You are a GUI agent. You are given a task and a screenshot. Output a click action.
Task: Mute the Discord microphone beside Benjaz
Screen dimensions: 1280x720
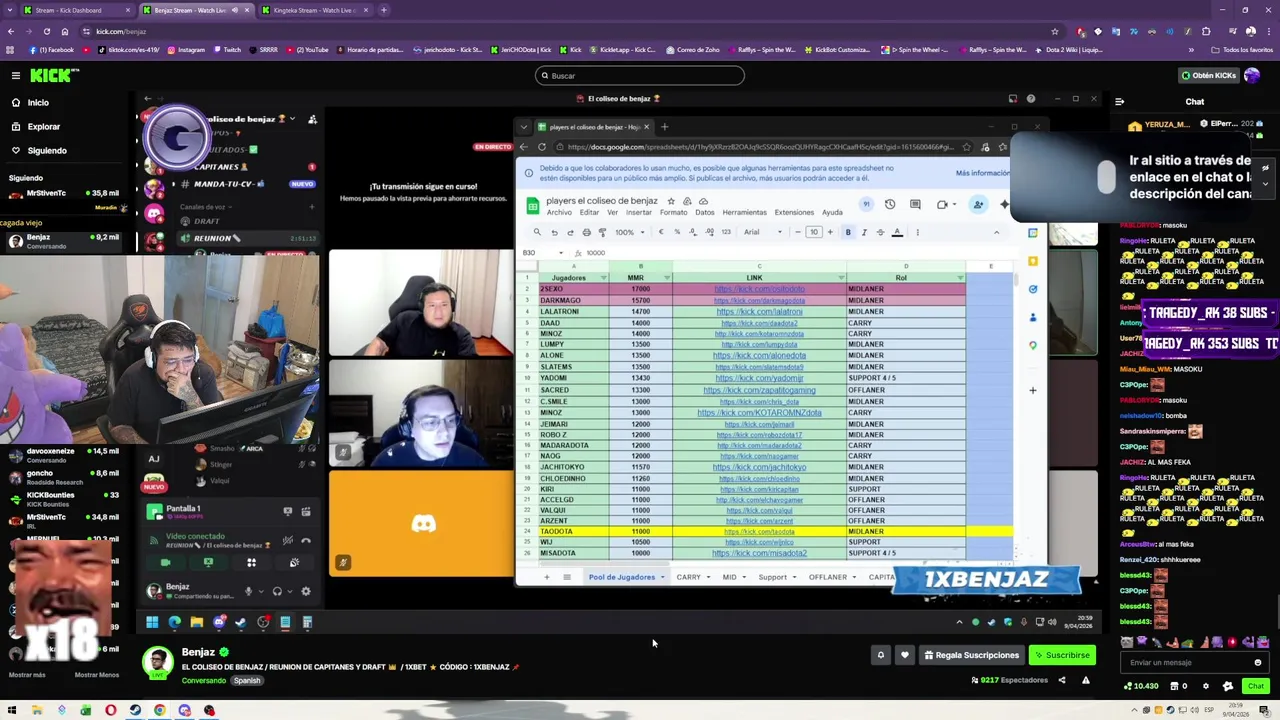[x=249, y=591]
